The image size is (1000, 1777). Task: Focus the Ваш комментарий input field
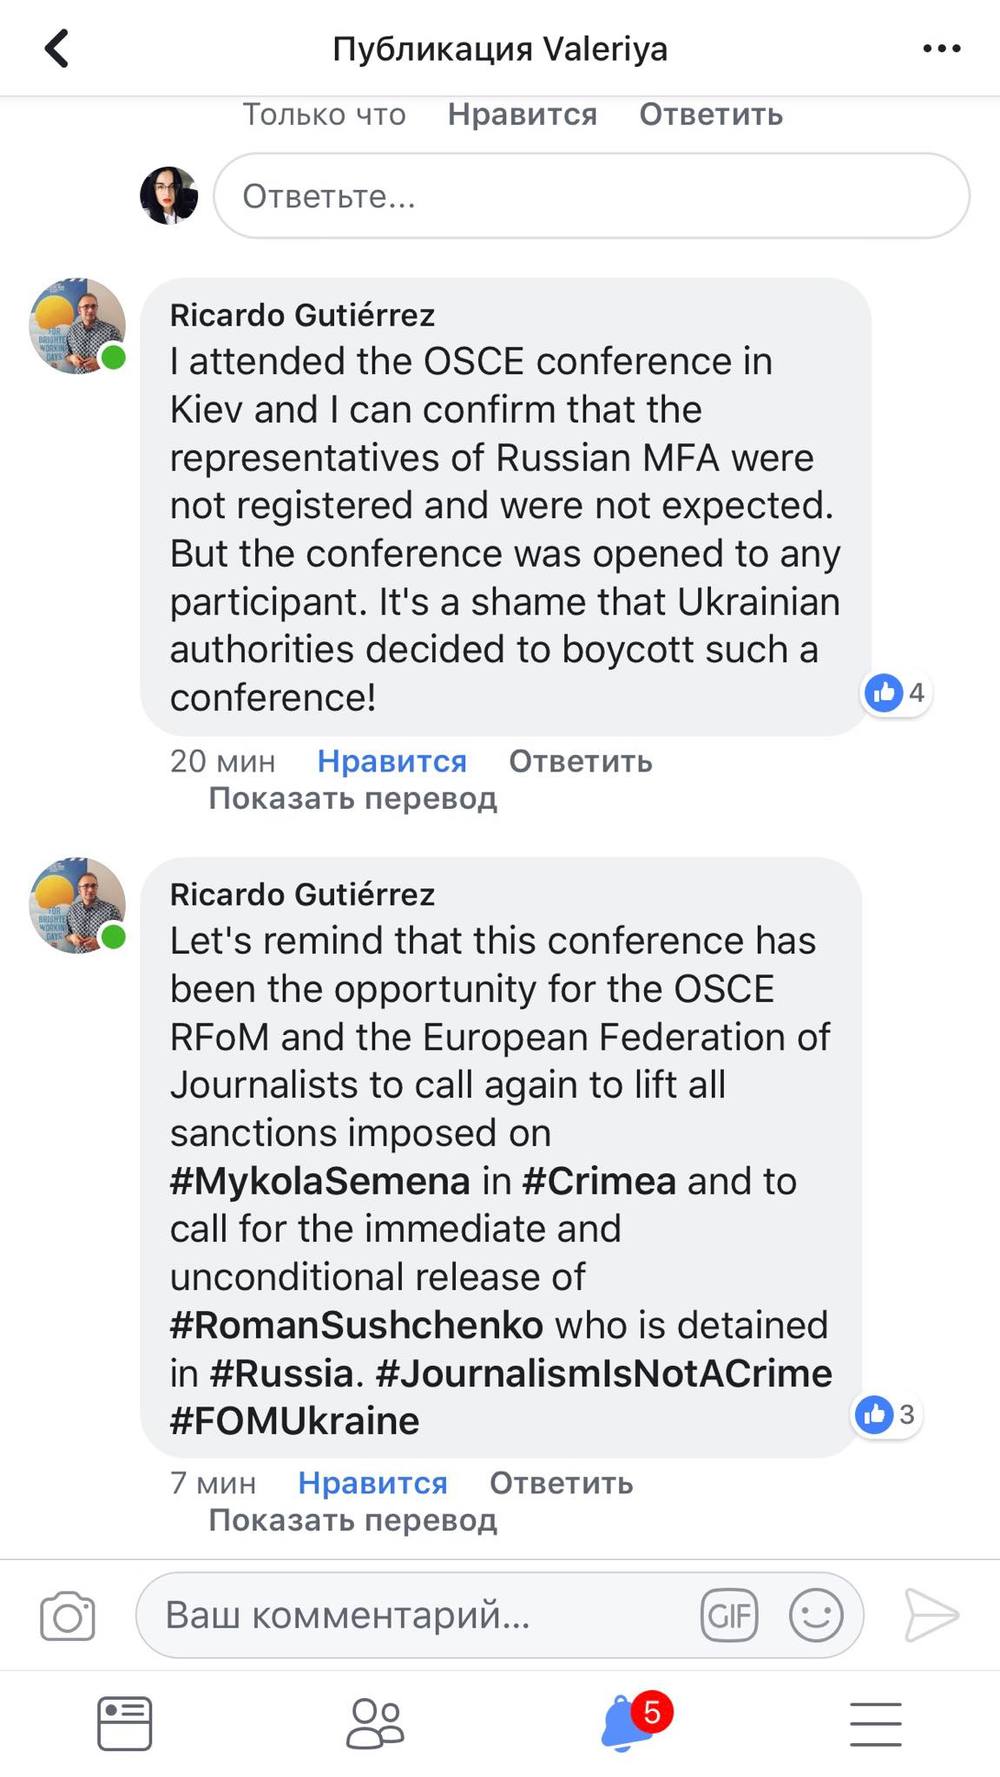pyautogui.click(x=420, y=1615)
